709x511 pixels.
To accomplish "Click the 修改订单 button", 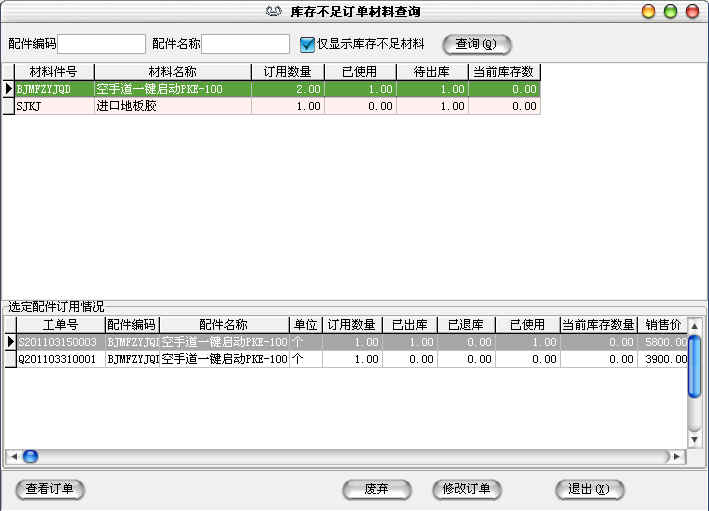I will [467, 489].
